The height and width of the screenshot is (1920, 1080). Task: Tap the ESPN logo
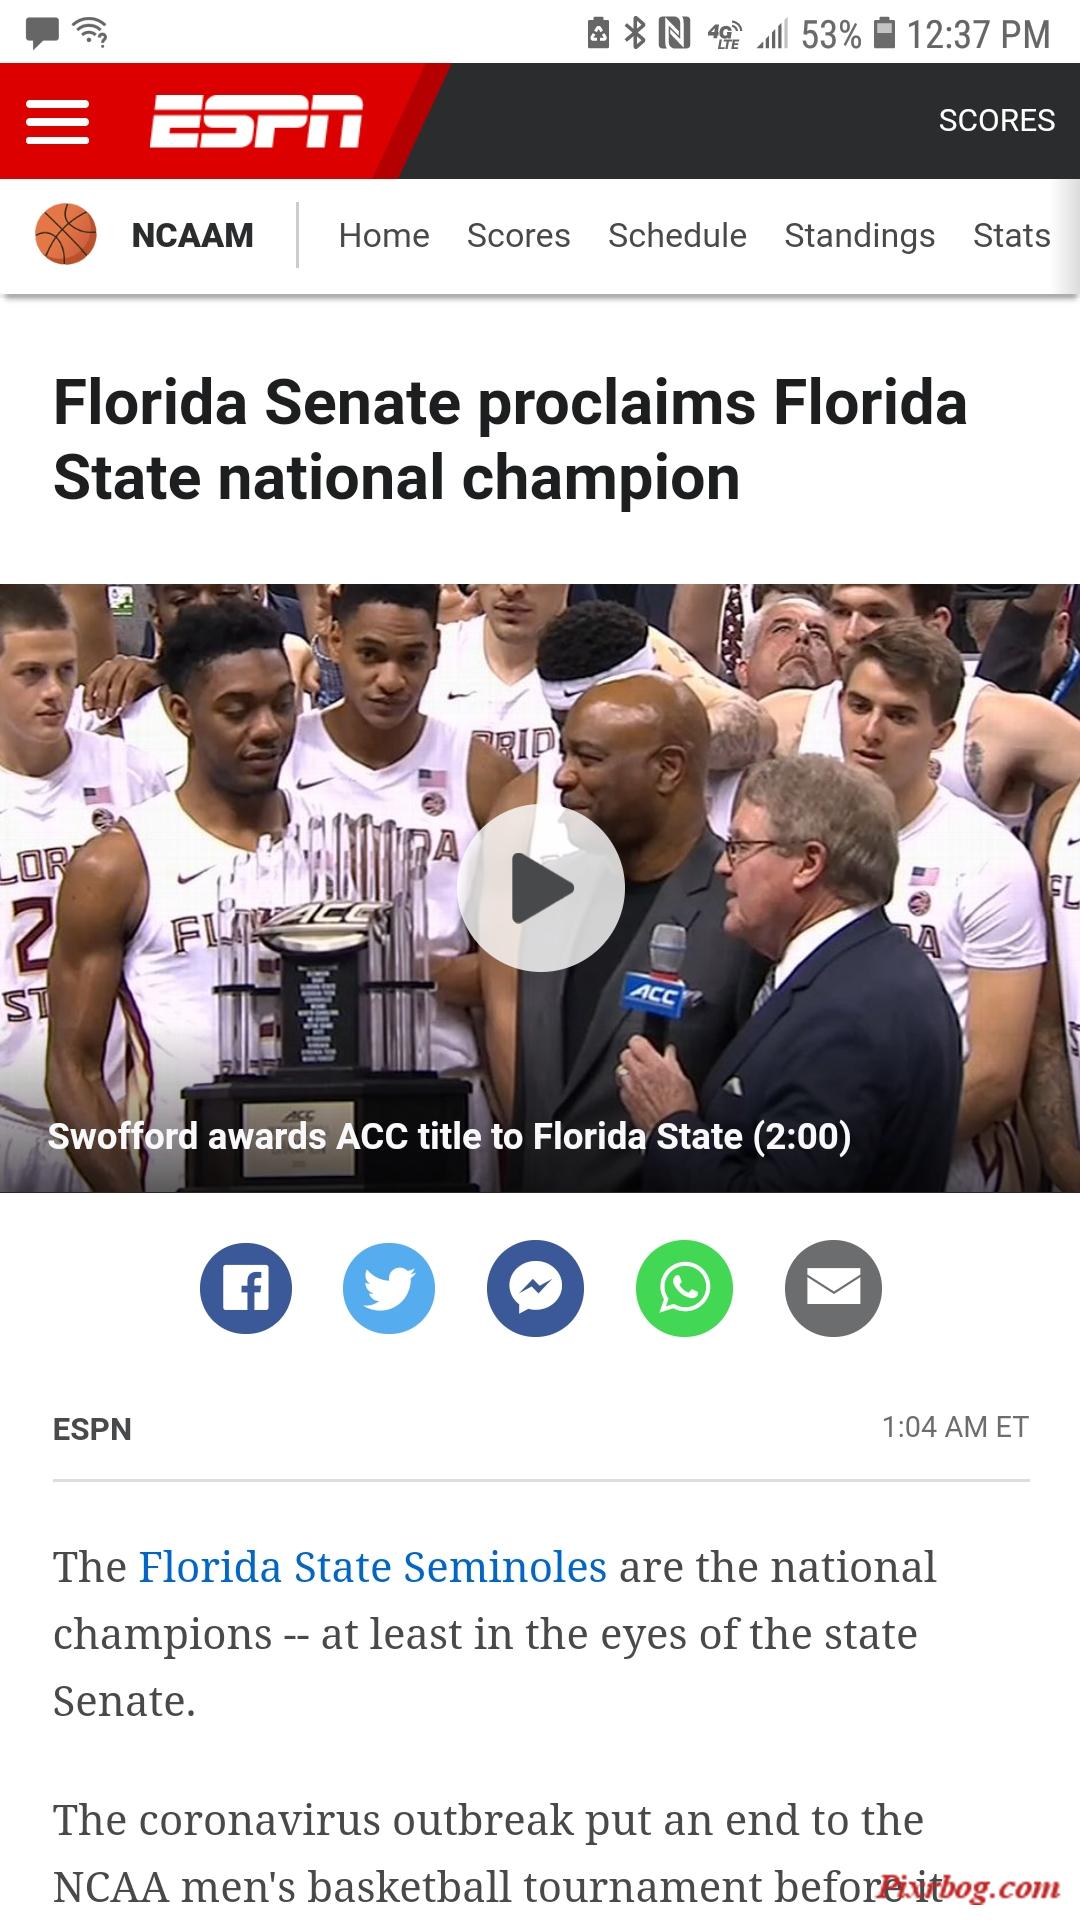tap(256, 121)
